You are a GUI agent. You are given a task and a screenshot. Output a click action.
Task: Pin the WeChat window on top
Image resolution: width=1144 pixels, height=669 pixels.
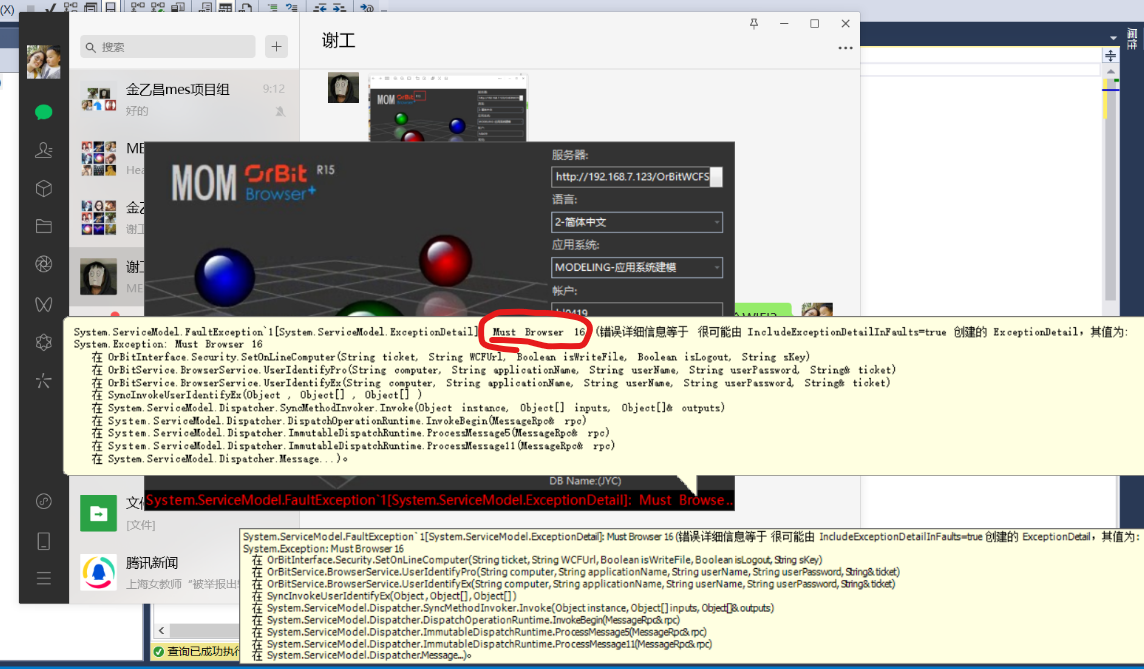pos(754,23)
